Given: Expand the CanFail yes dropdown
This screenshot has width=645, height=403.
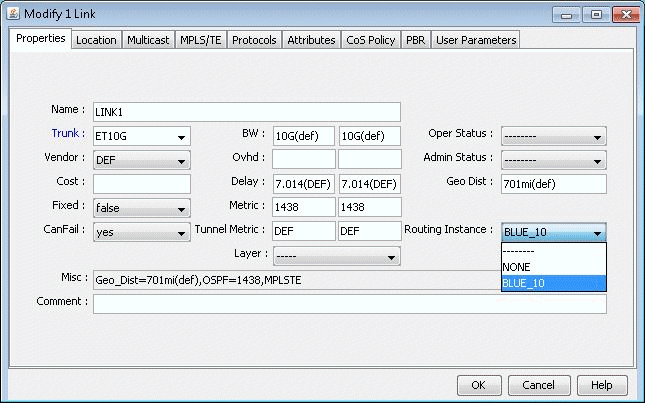Looking at the screenshot, I should (142, 232).
